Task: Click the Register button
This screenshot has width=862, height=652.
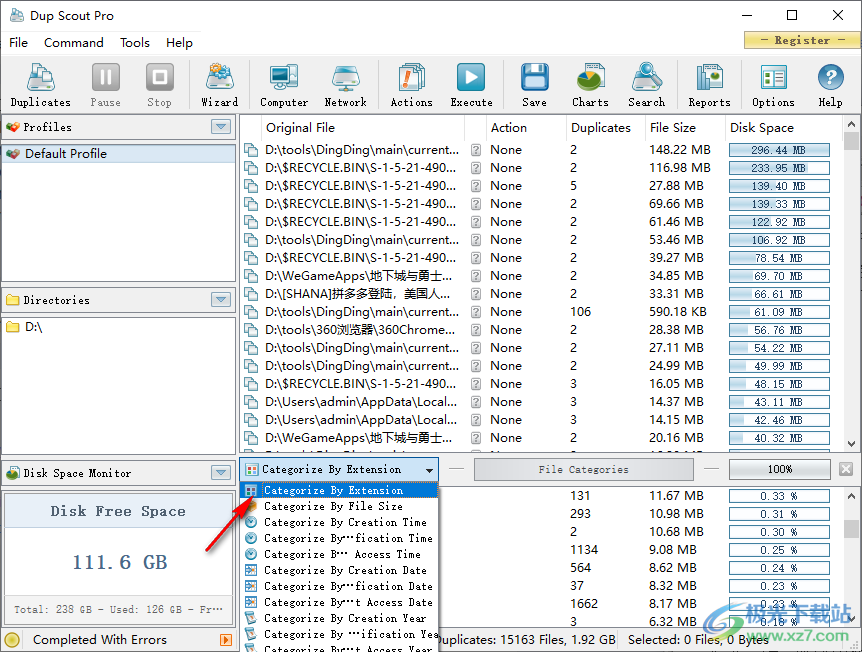Action: [x=802, y=40]
